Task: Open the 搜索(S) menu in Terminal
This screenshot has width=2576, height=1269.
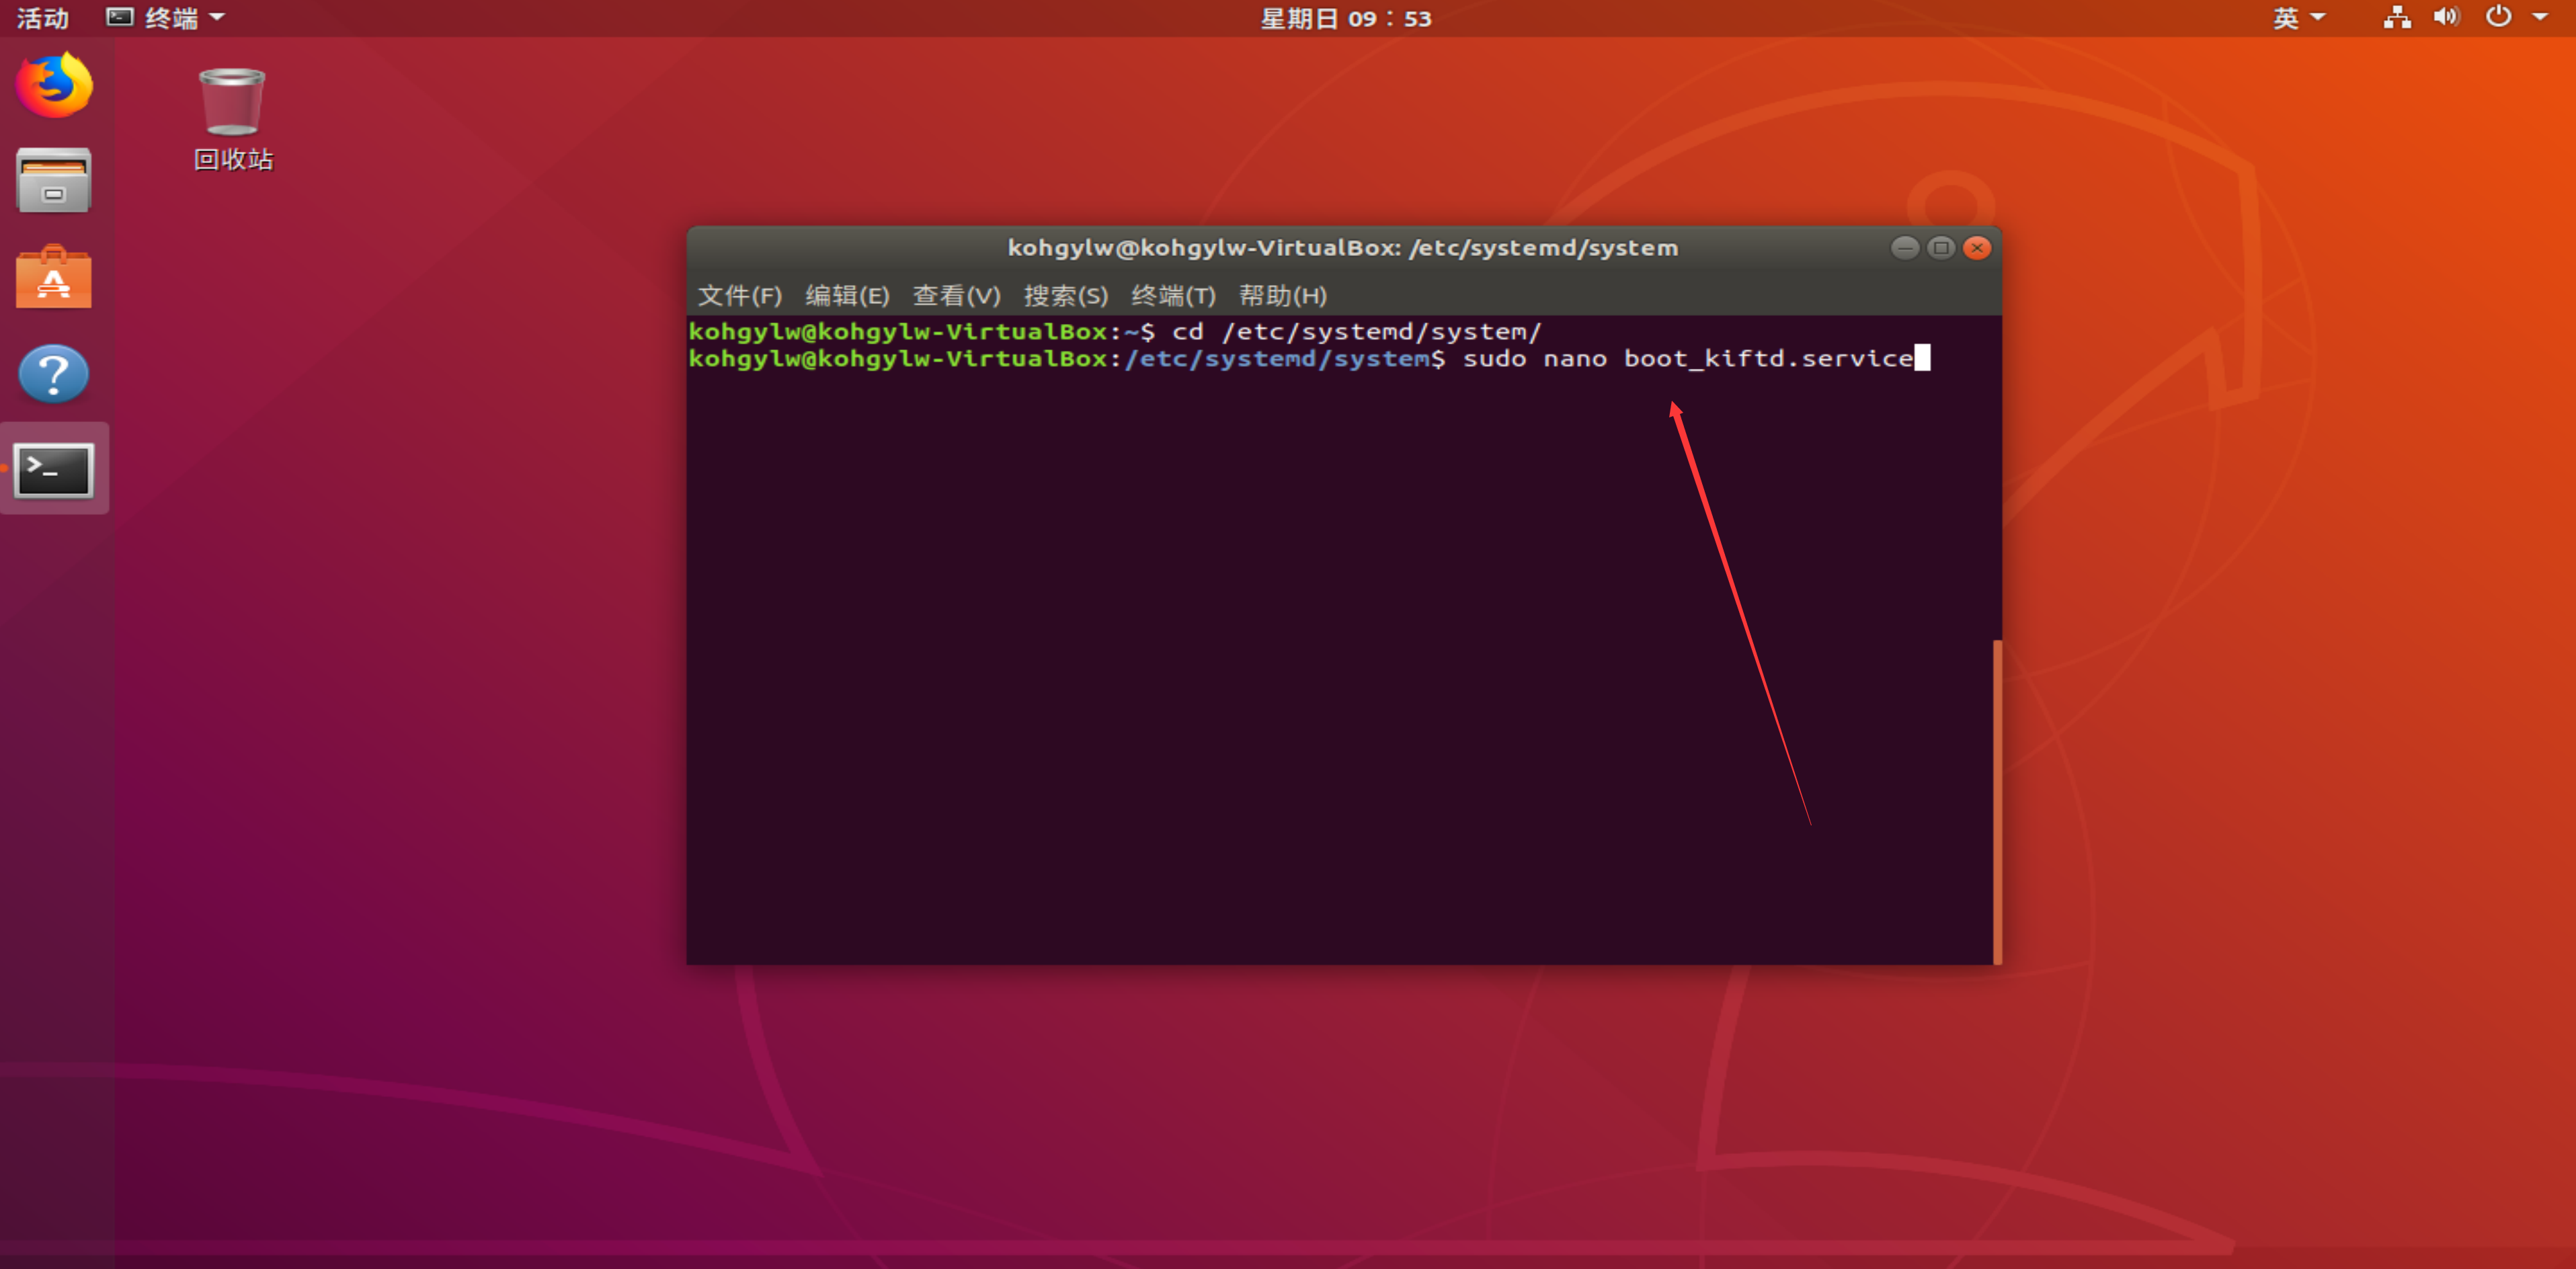Action: (1065, 295)
